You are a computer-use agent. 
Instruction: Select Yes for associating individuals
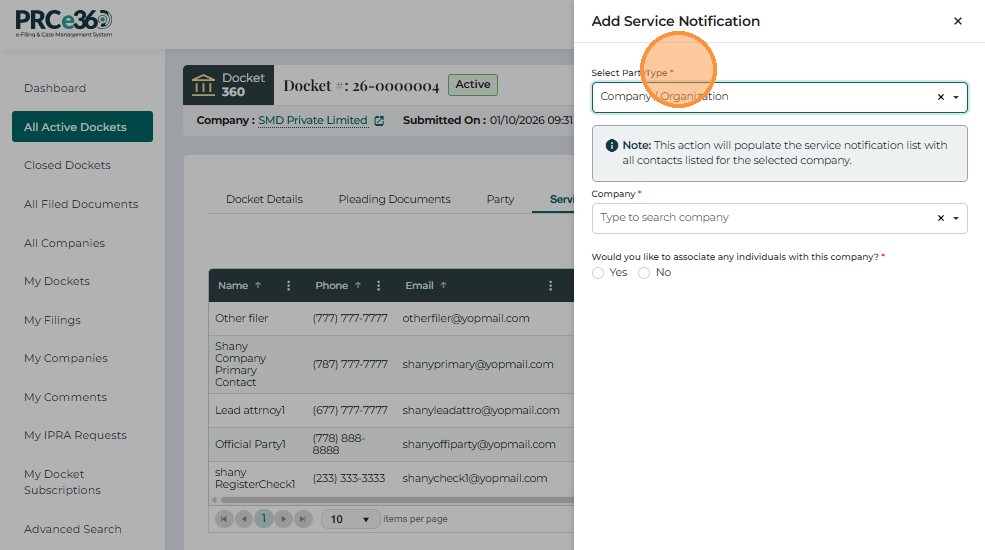tap(598, 273)
